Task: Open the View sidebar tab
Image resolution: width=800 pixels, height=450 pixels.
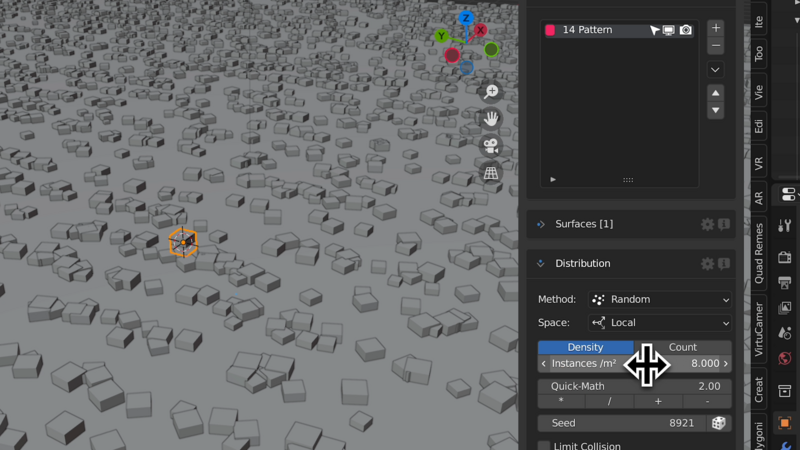Action: pos(759,92)
